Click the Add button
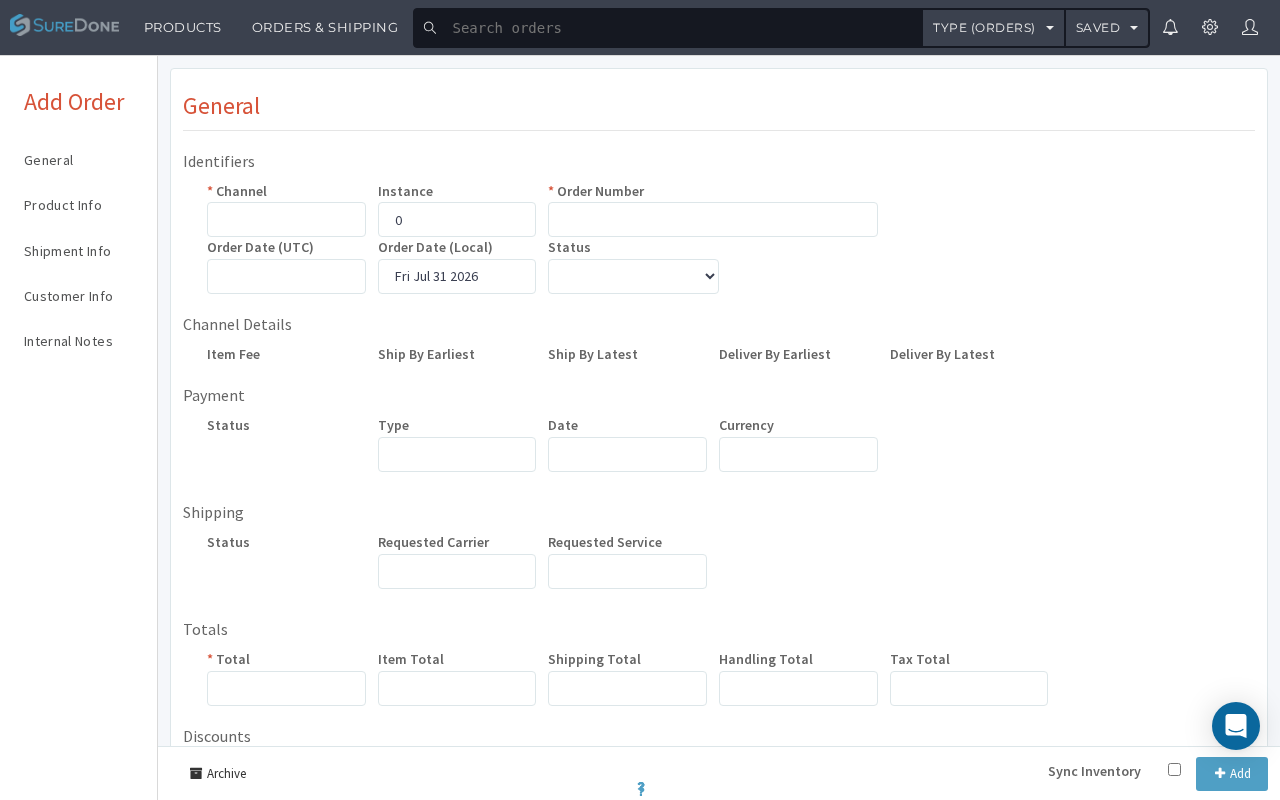The image size is (1280, 800). (x=1232, y=774)
